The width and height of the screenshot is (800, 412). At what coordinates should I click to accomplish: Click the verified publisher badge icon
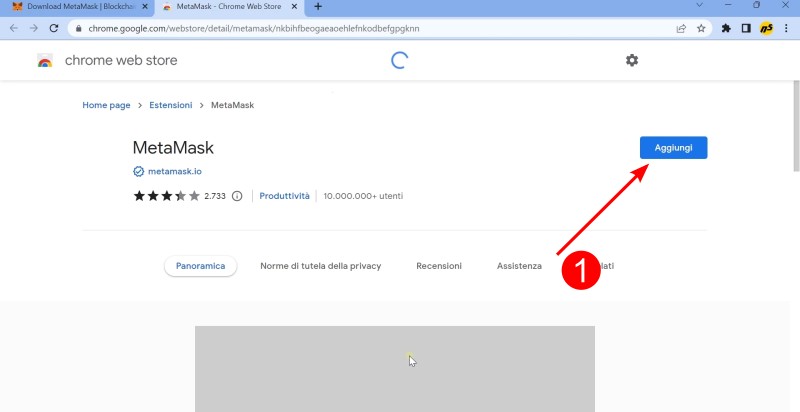[138, 171]
